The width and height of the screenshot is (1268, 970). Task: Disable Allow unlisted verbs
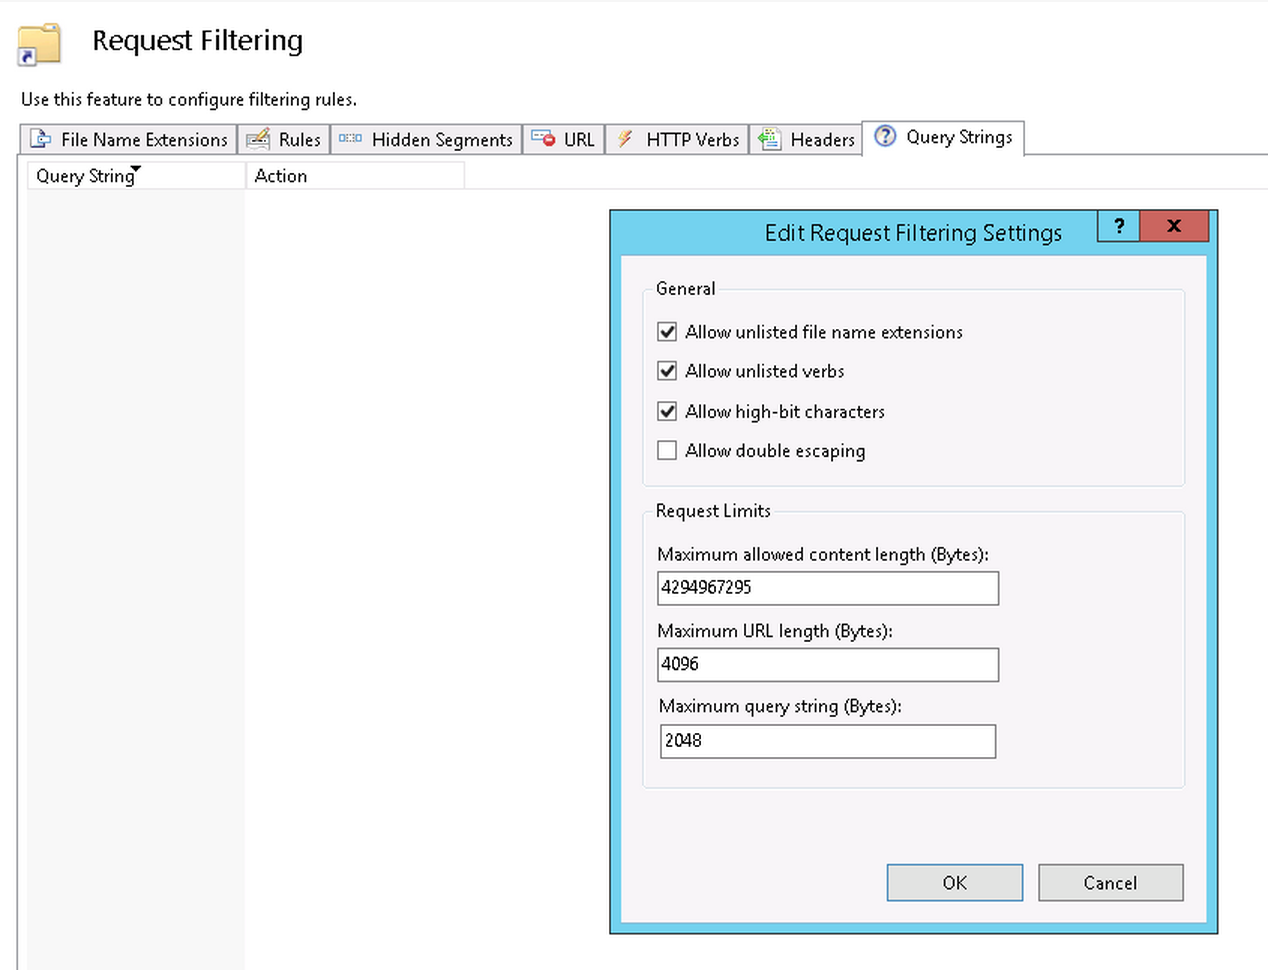667,371
